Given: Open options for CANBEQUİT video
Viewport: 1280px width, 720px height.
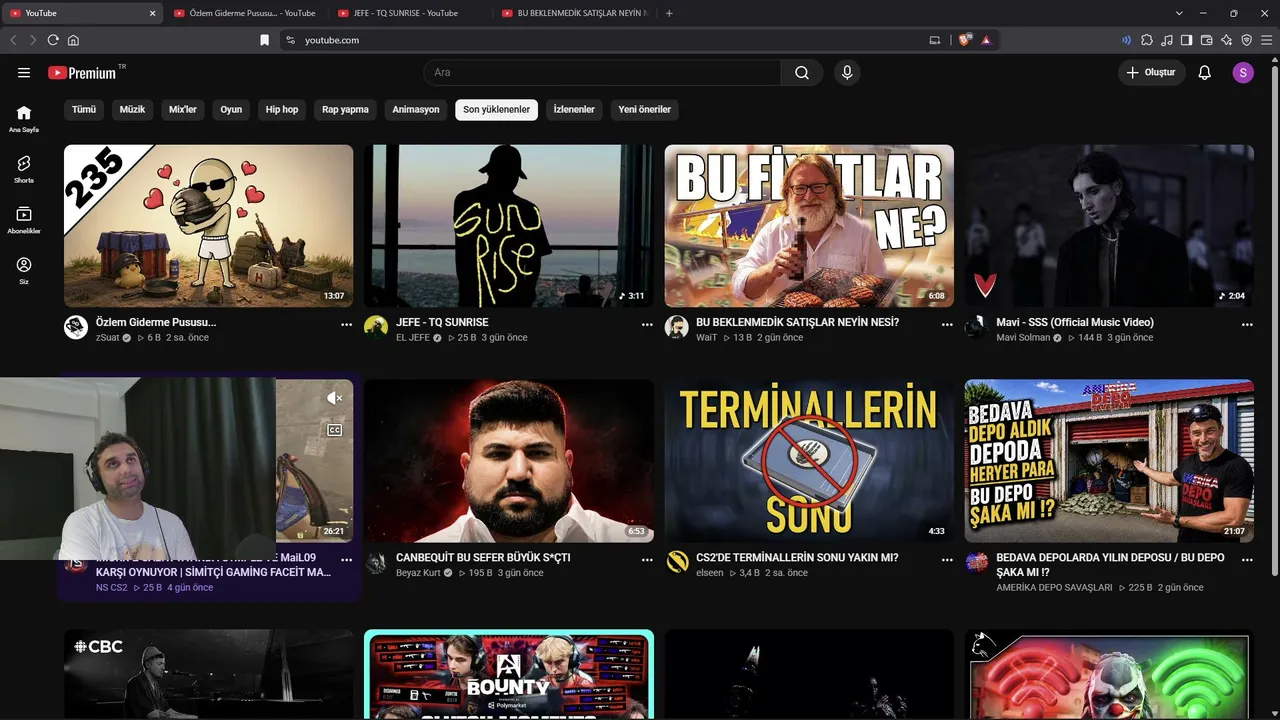Looking at the screenshot, I should [647, 559].
